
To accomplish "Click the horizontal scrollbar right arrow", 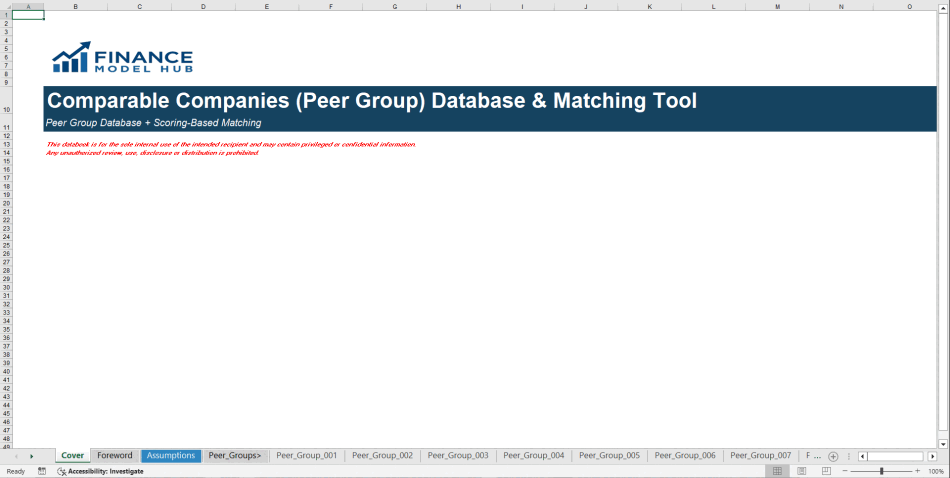I will 932,456.
